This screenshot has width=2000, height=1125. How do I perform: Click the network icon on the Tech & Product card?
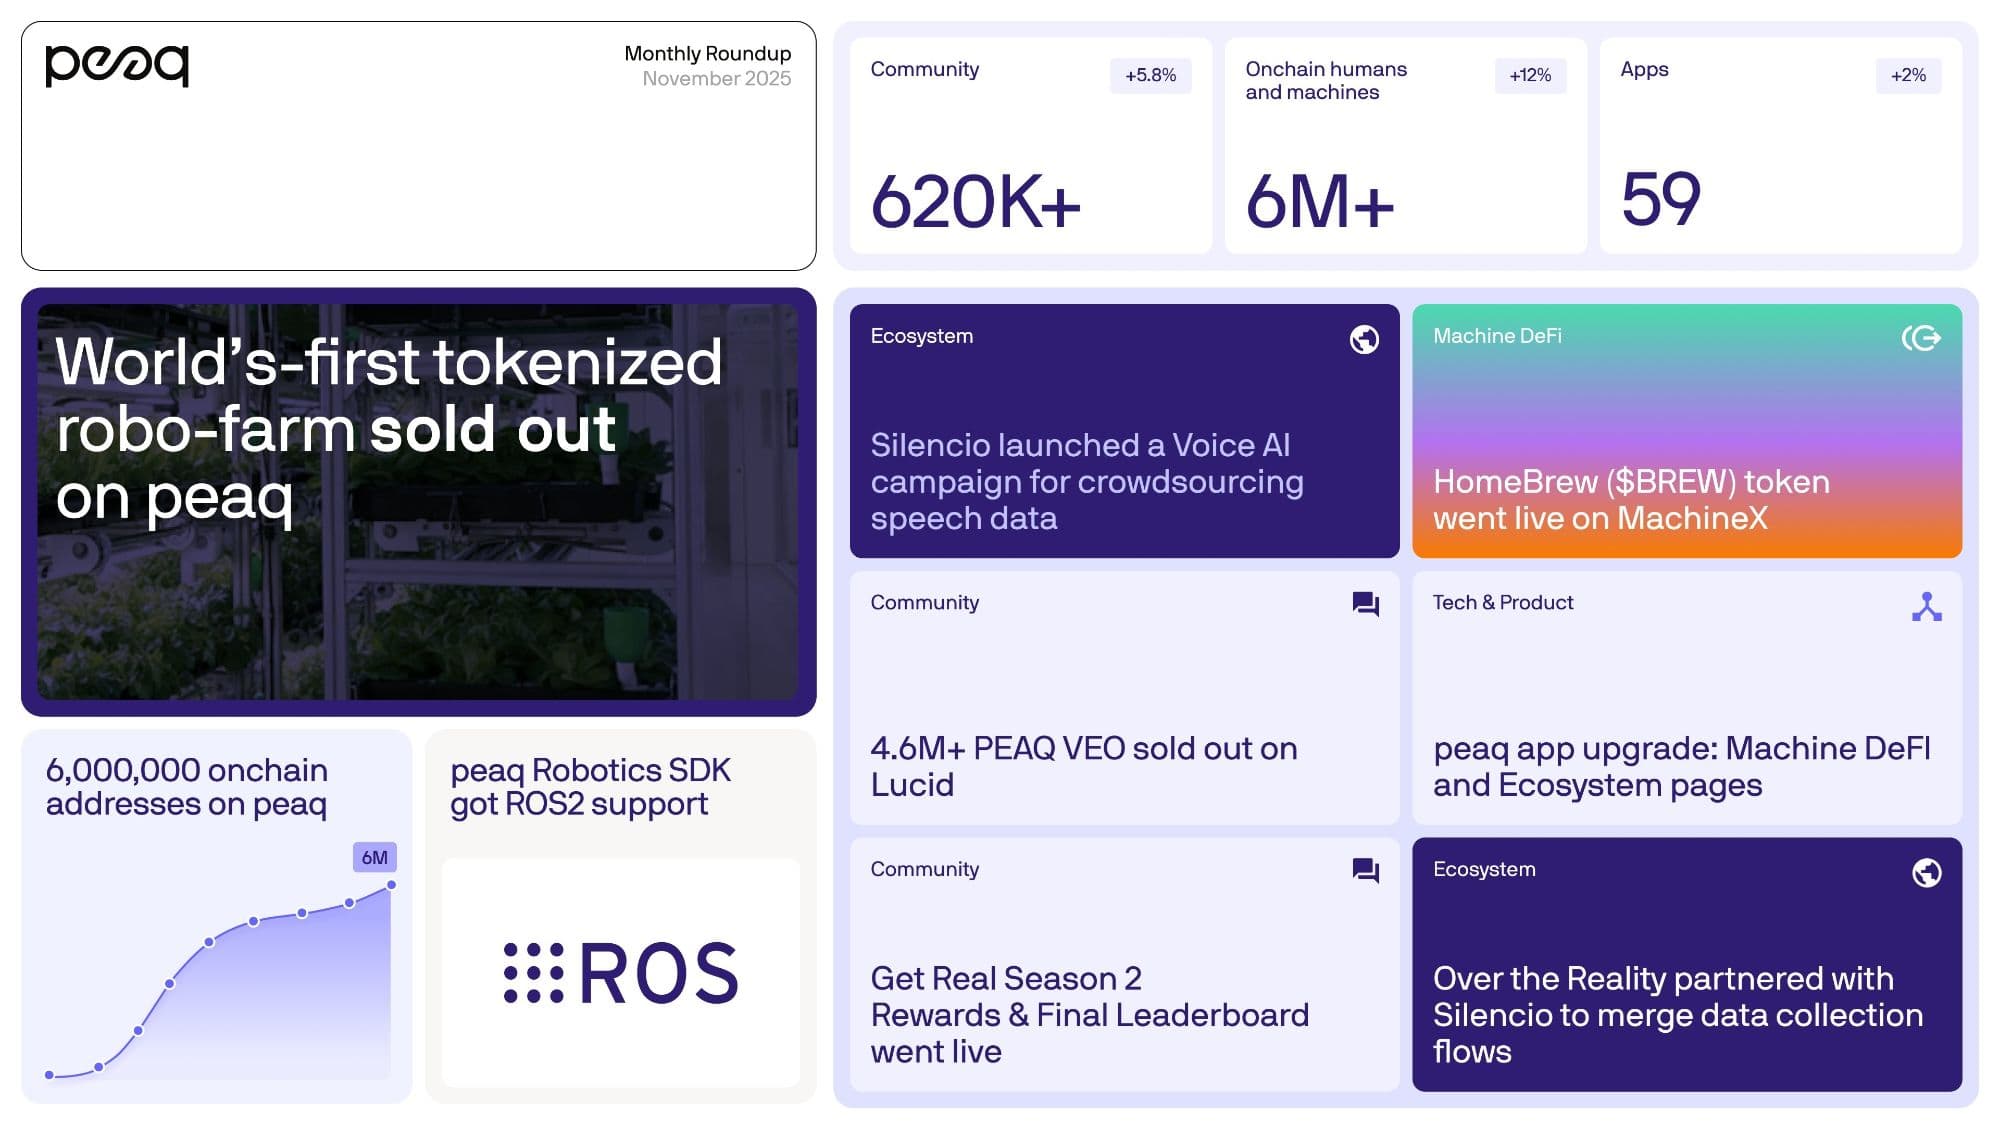1928,605
